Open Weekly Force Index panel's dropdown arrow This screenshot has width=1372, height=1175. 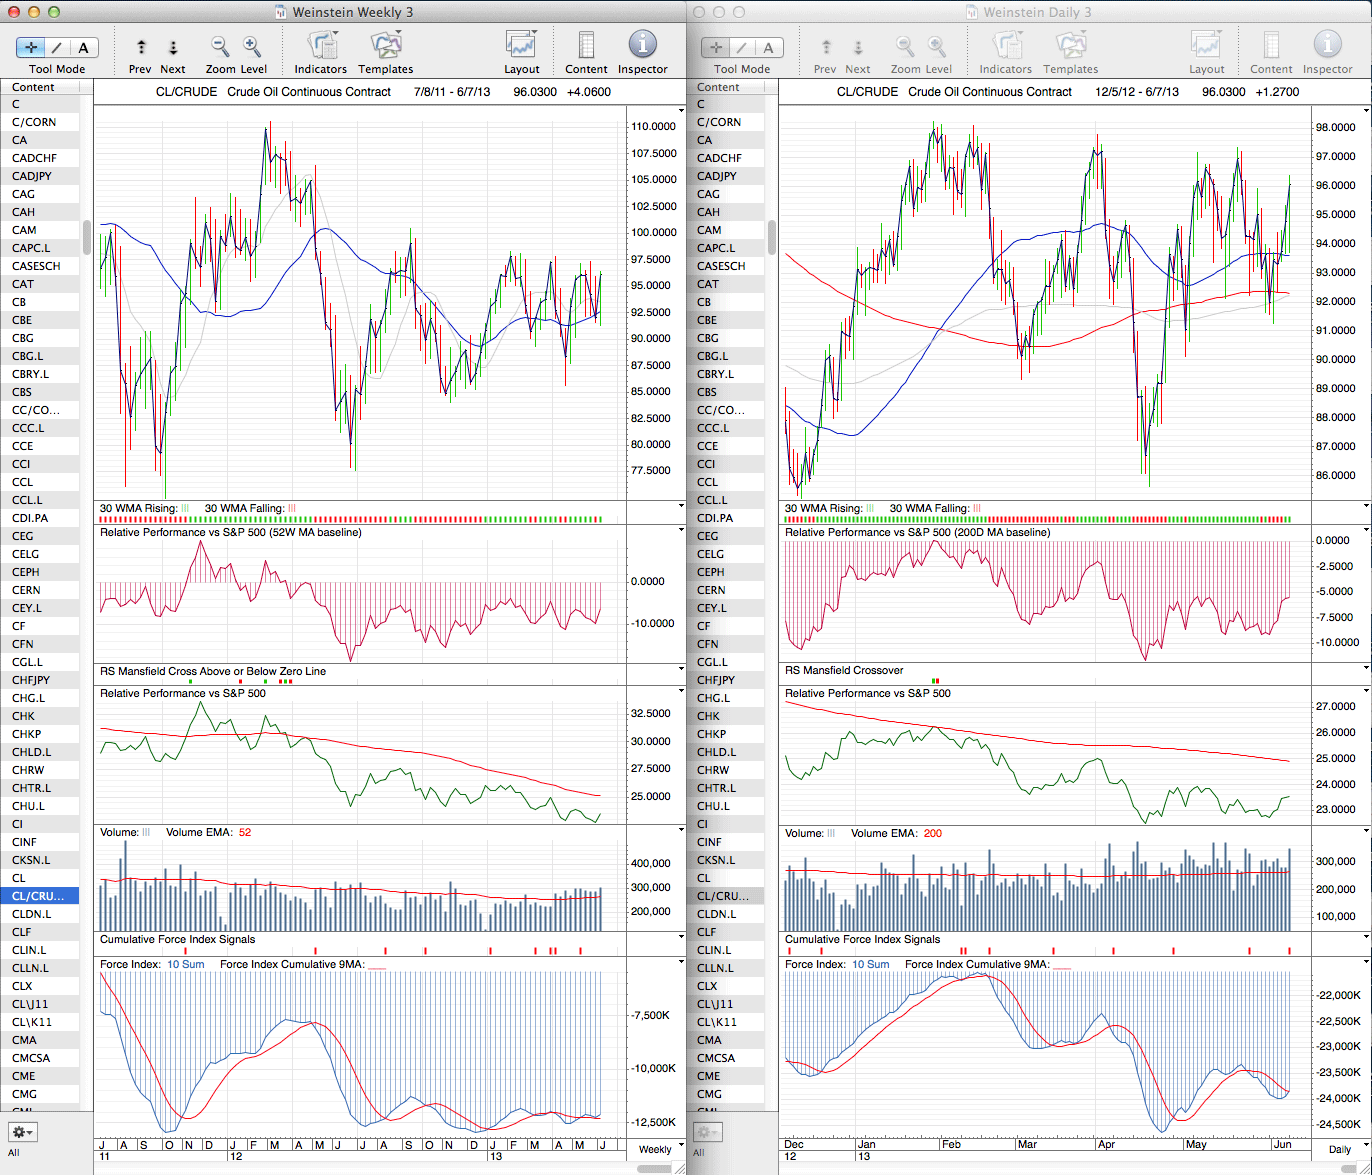[x=681, y=963]
